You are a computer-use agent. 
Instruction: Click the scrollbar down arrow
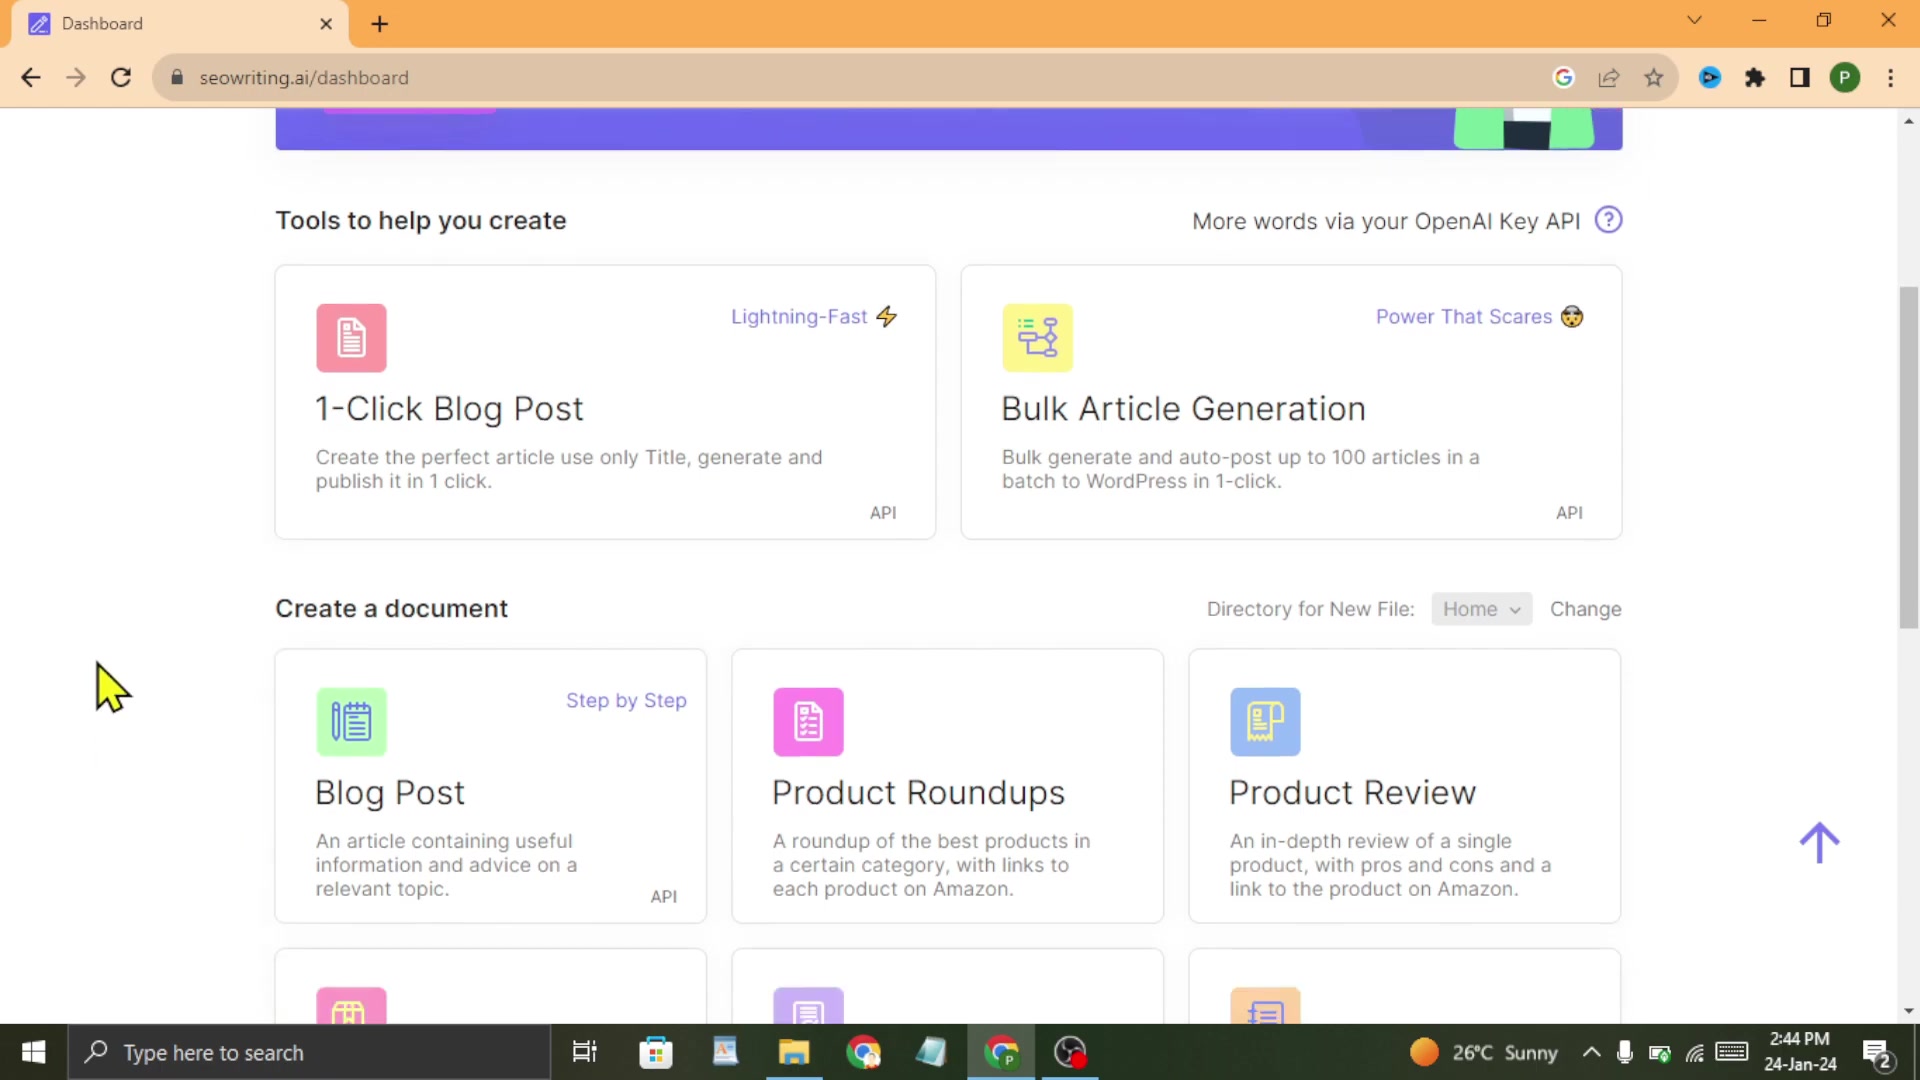pyautogui.click(x=1909, y=1011)
